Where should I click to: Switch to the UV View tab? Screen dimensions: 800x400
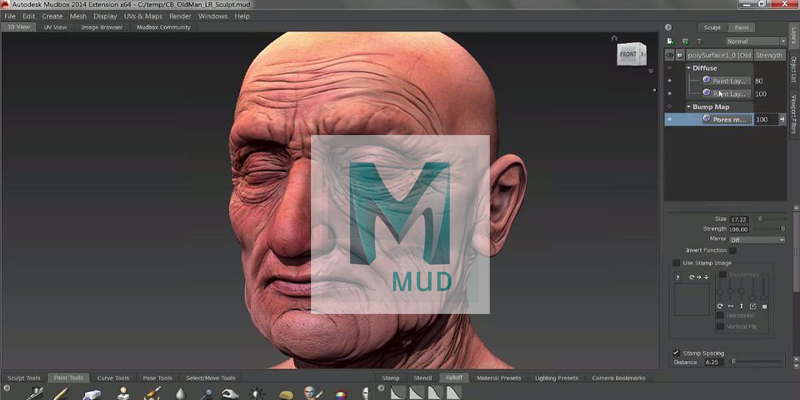point(55,28)
